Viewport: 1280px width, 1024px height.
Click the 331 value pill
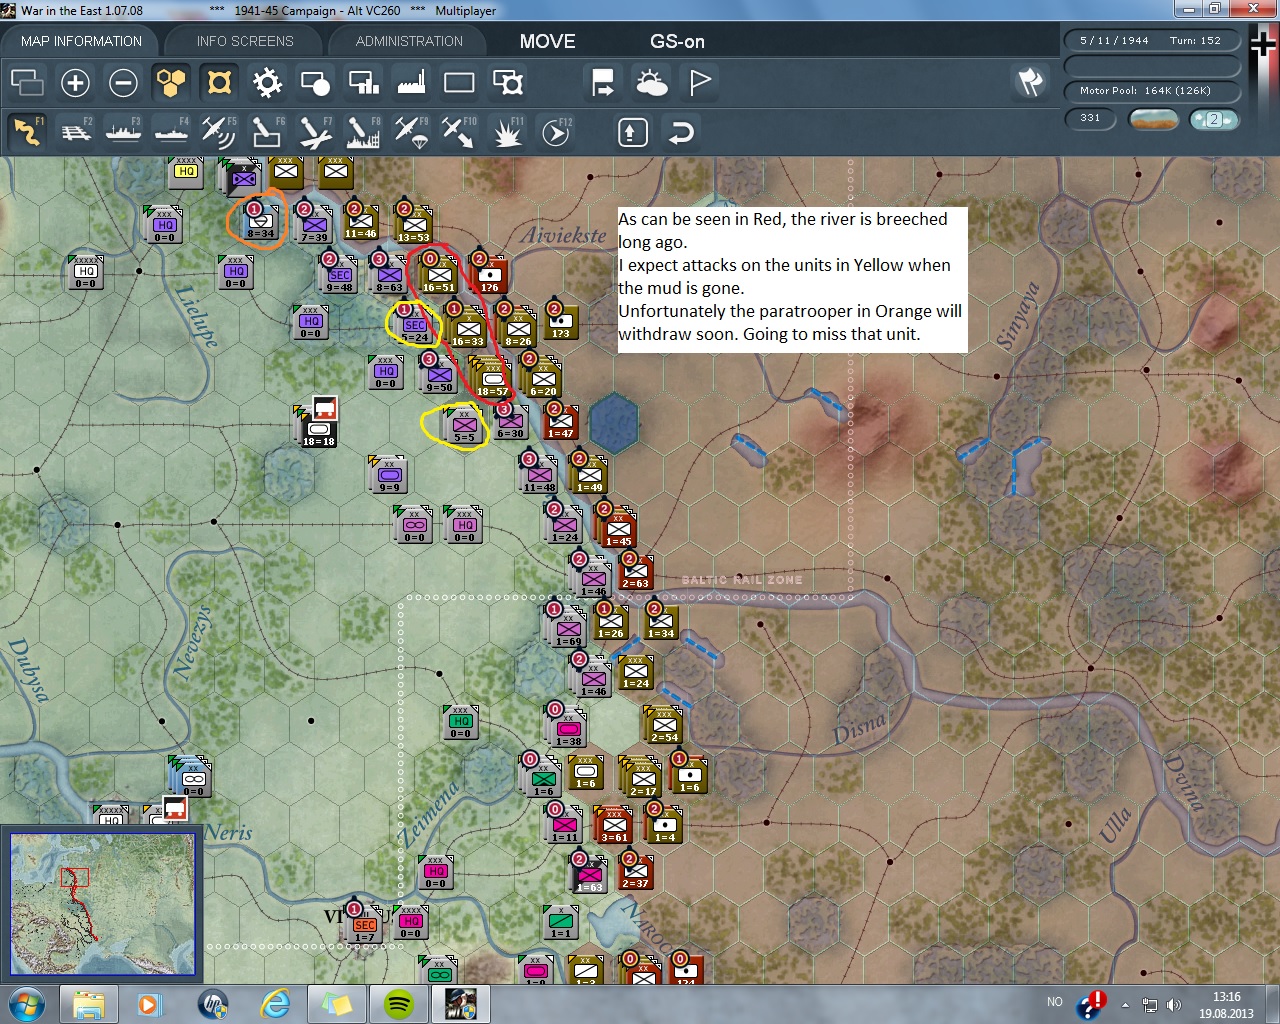coord(1090,118)
